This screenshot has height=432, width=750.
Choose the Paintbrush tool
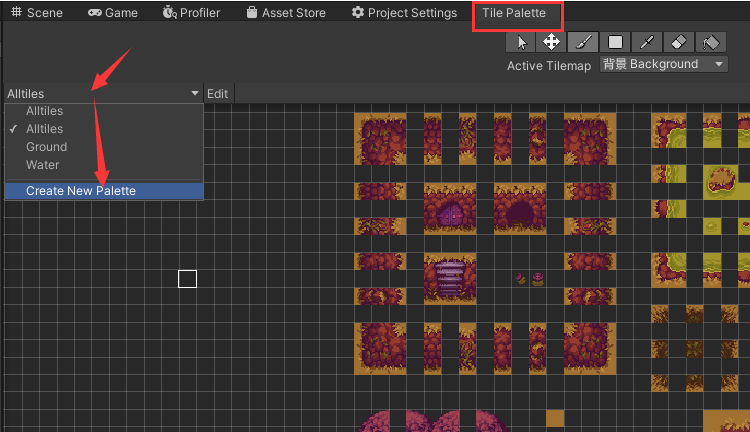point(583,43)
